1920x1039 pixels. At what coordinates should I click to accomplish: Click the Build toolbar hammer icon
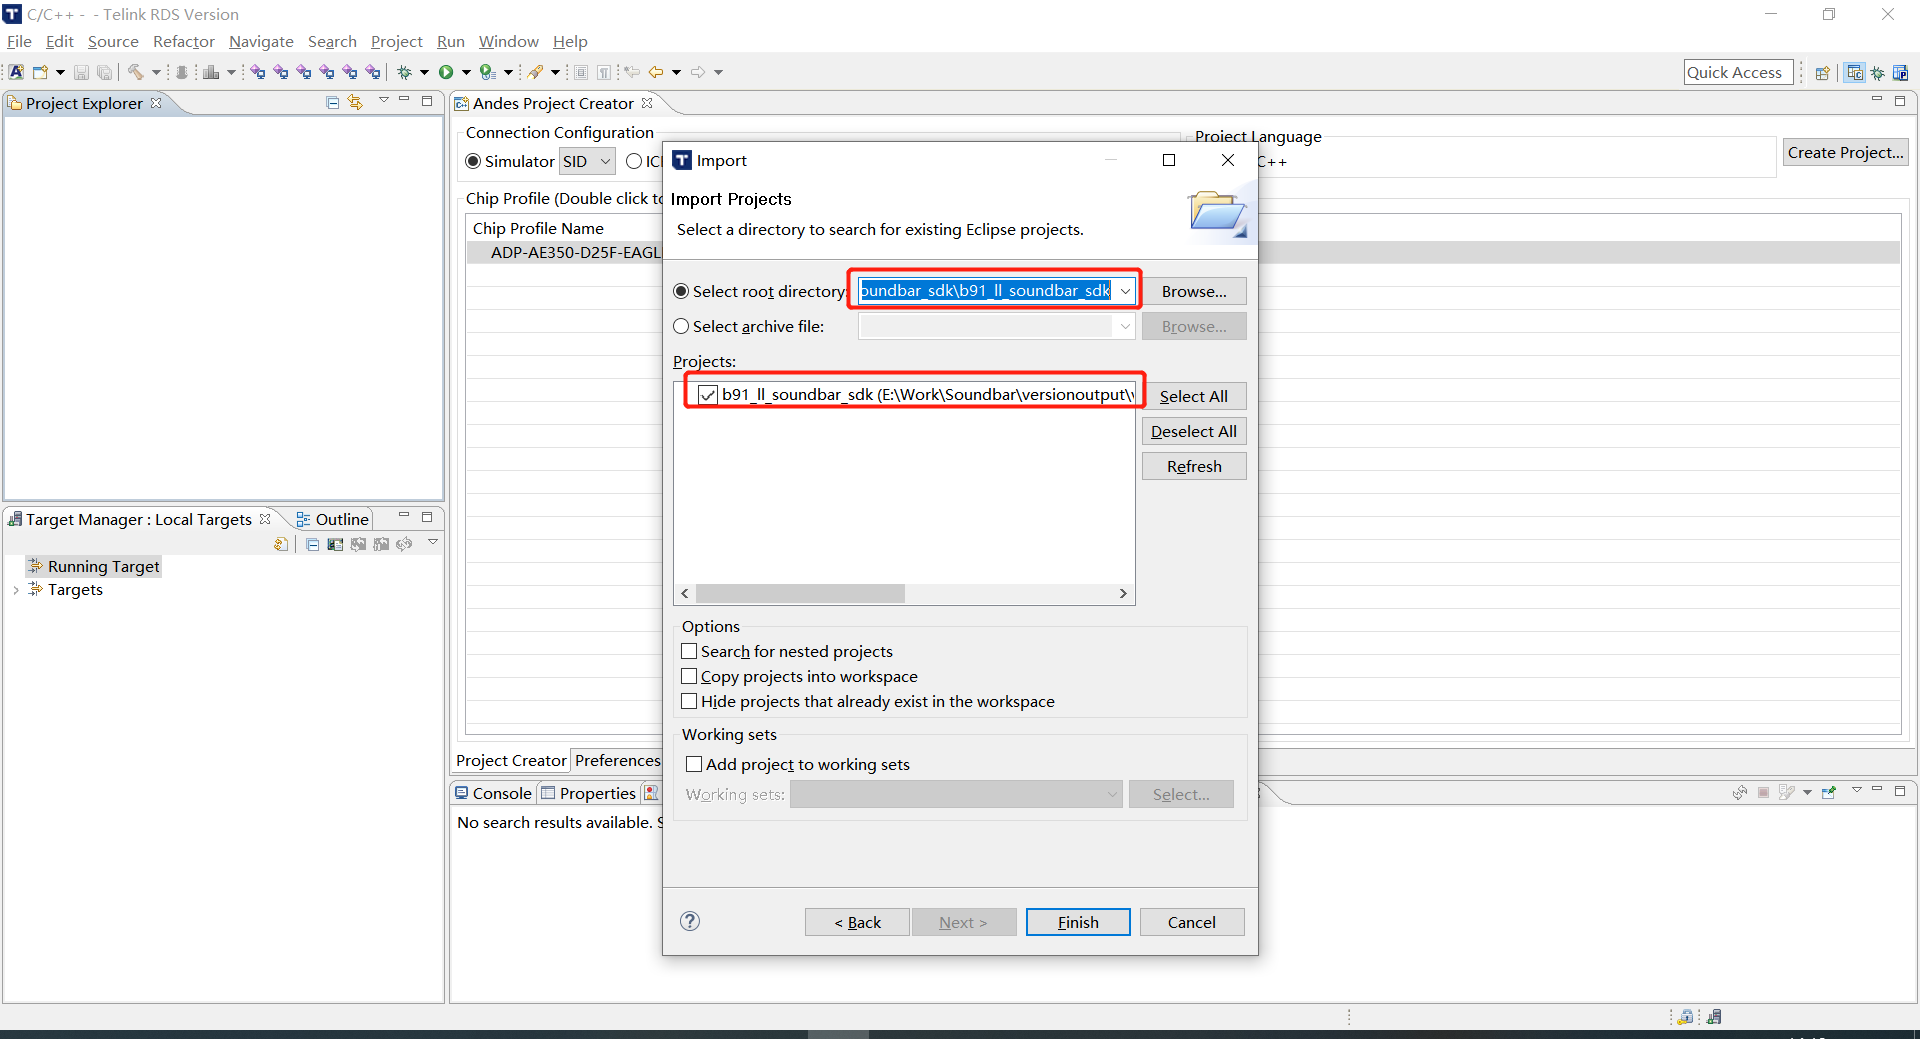click(x=136, y=71)
